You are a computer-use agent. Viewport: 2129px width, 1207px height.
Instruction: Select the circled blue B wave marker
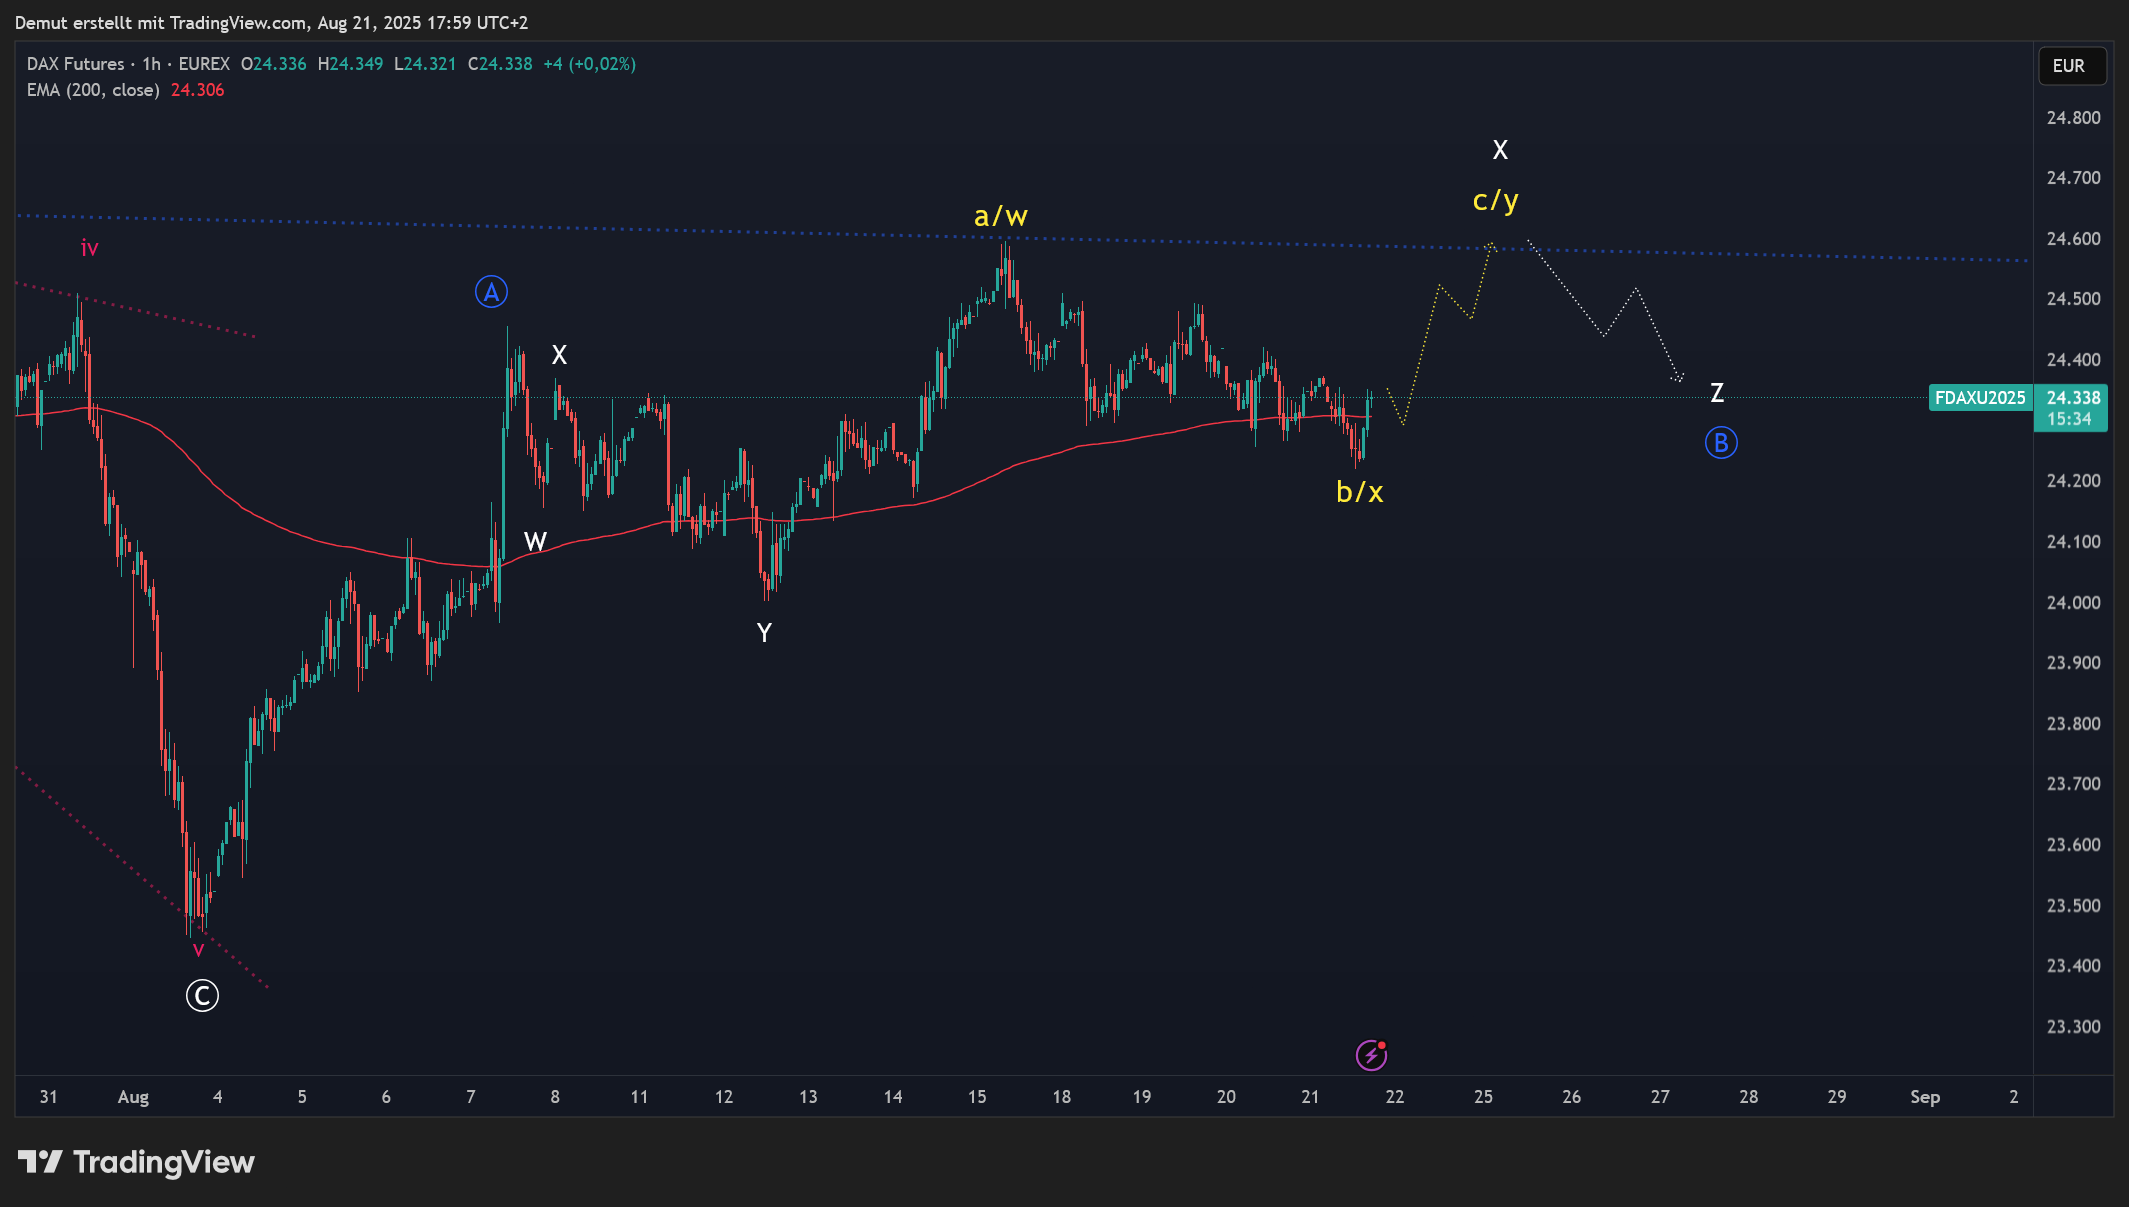[1721, 443]
